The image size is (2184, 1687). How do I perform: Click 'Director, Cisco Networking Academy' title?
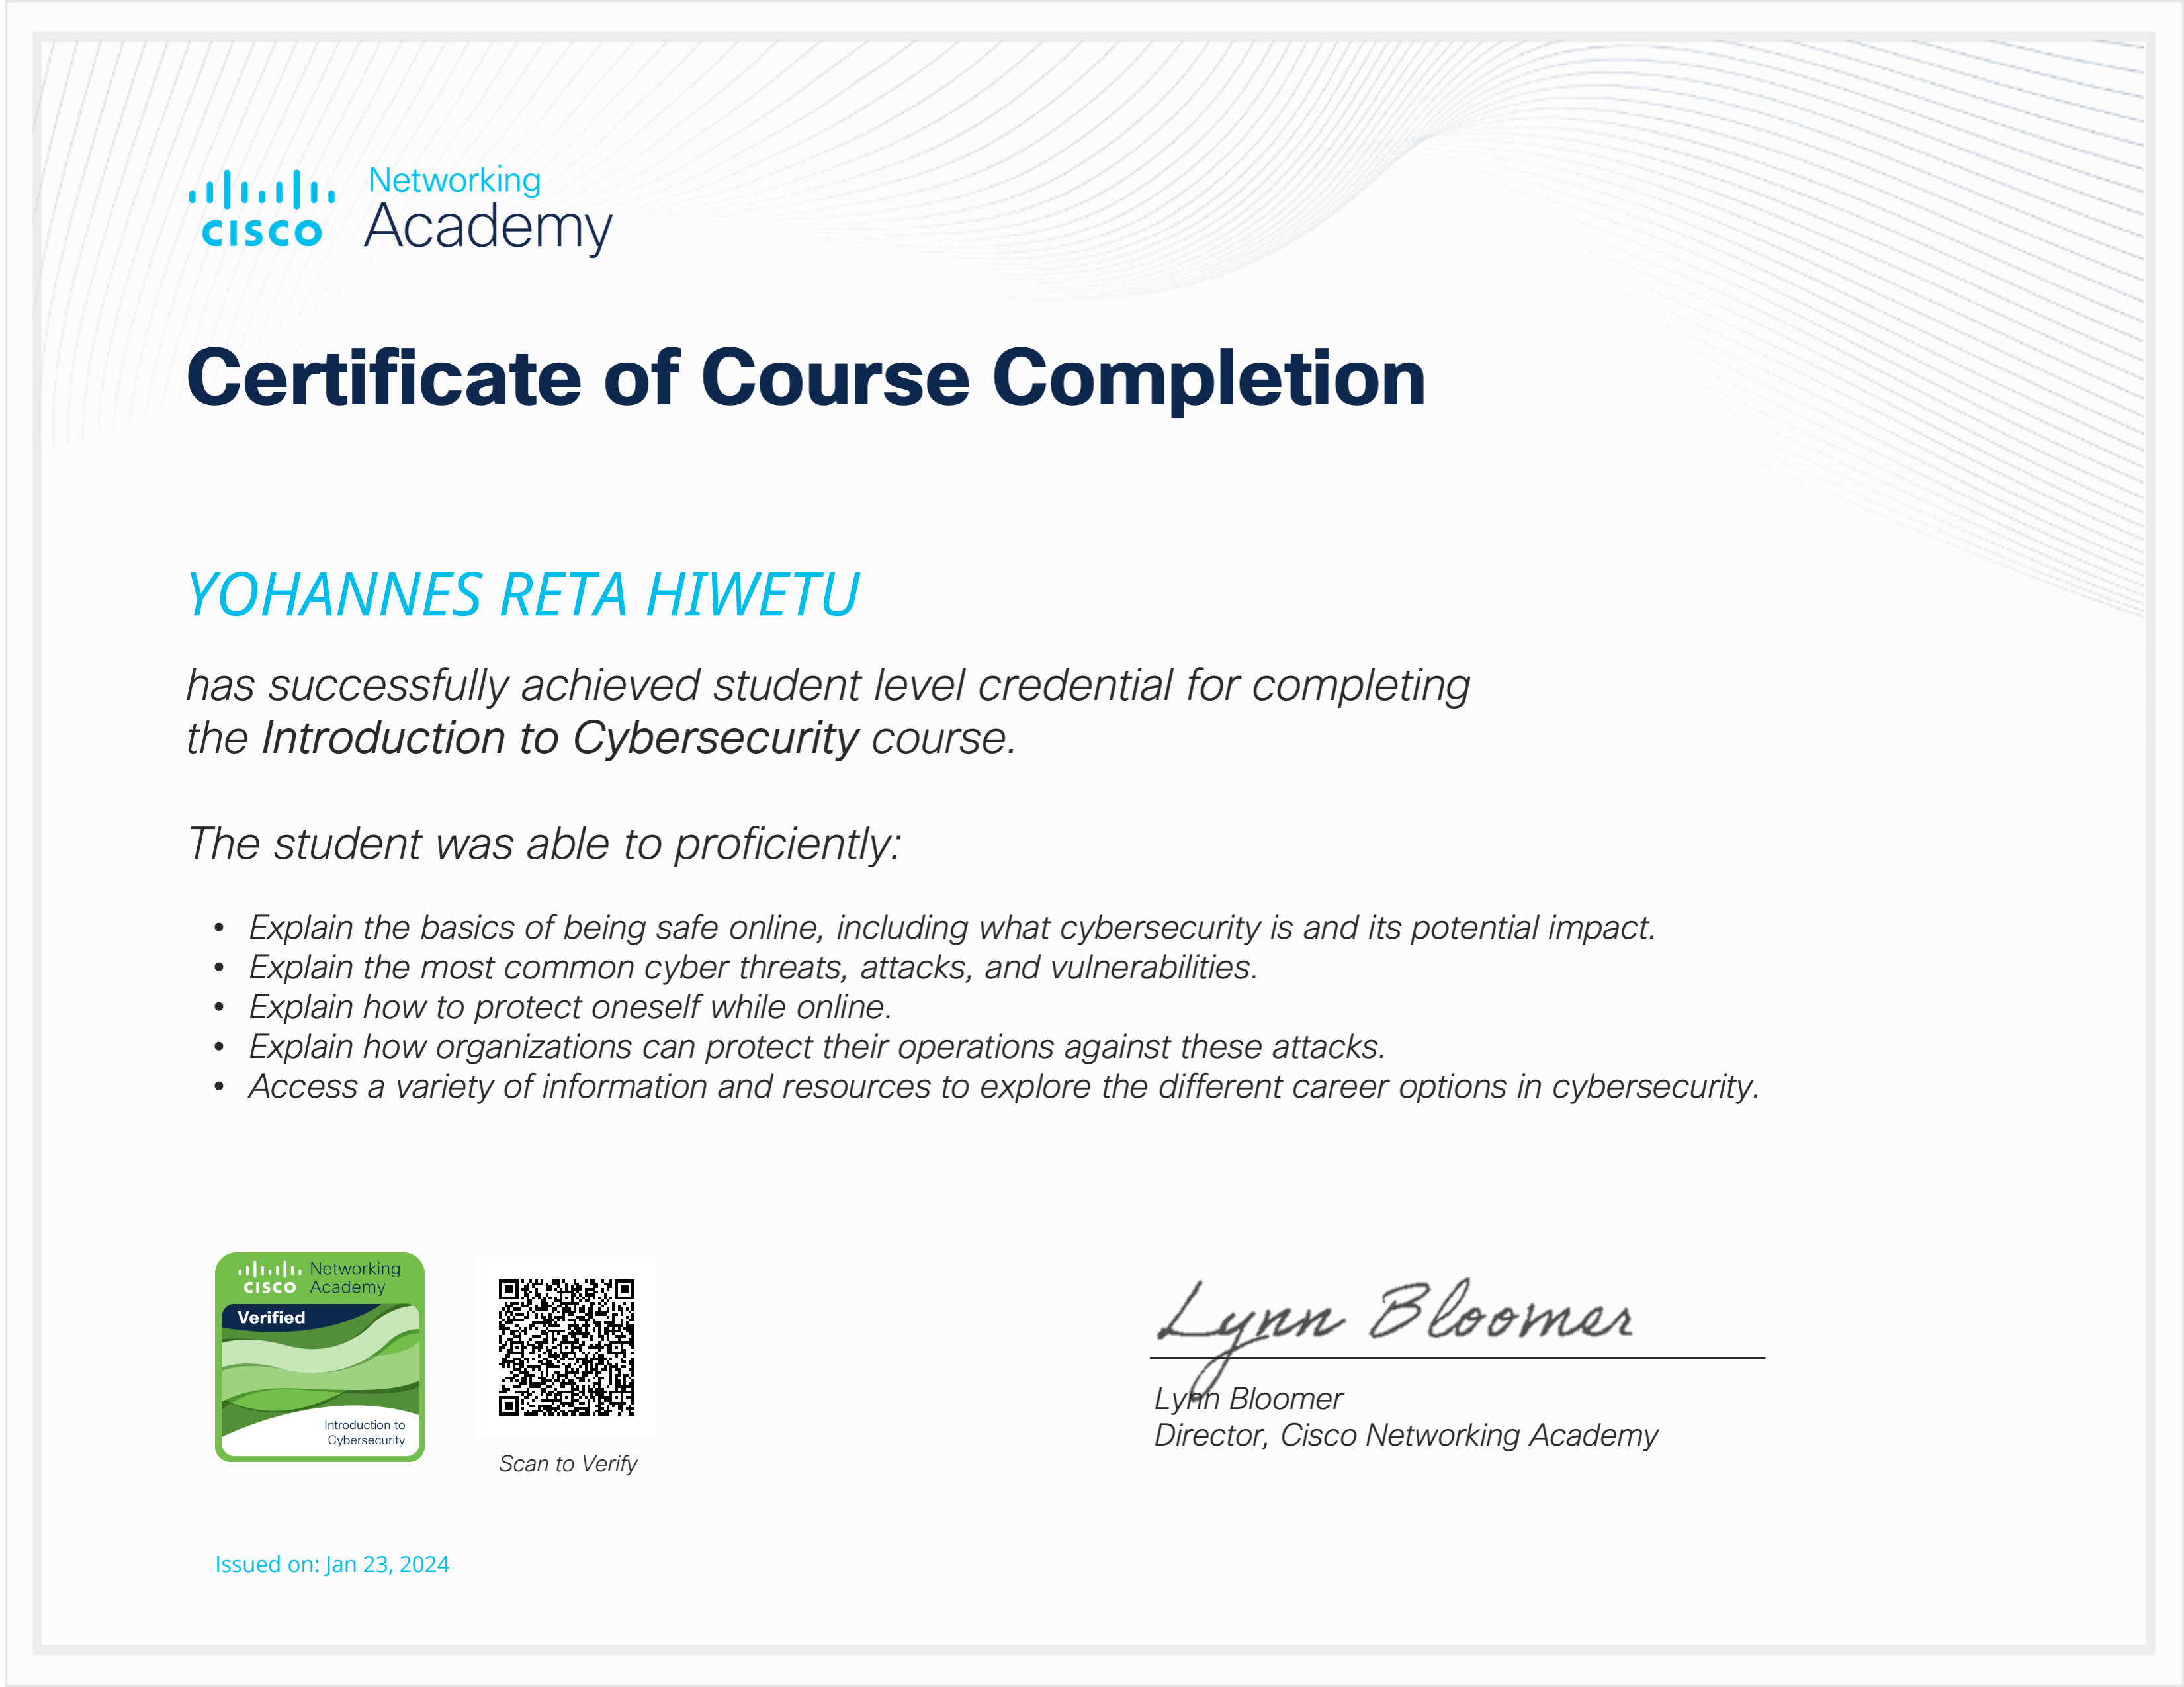[1406, 1436]
